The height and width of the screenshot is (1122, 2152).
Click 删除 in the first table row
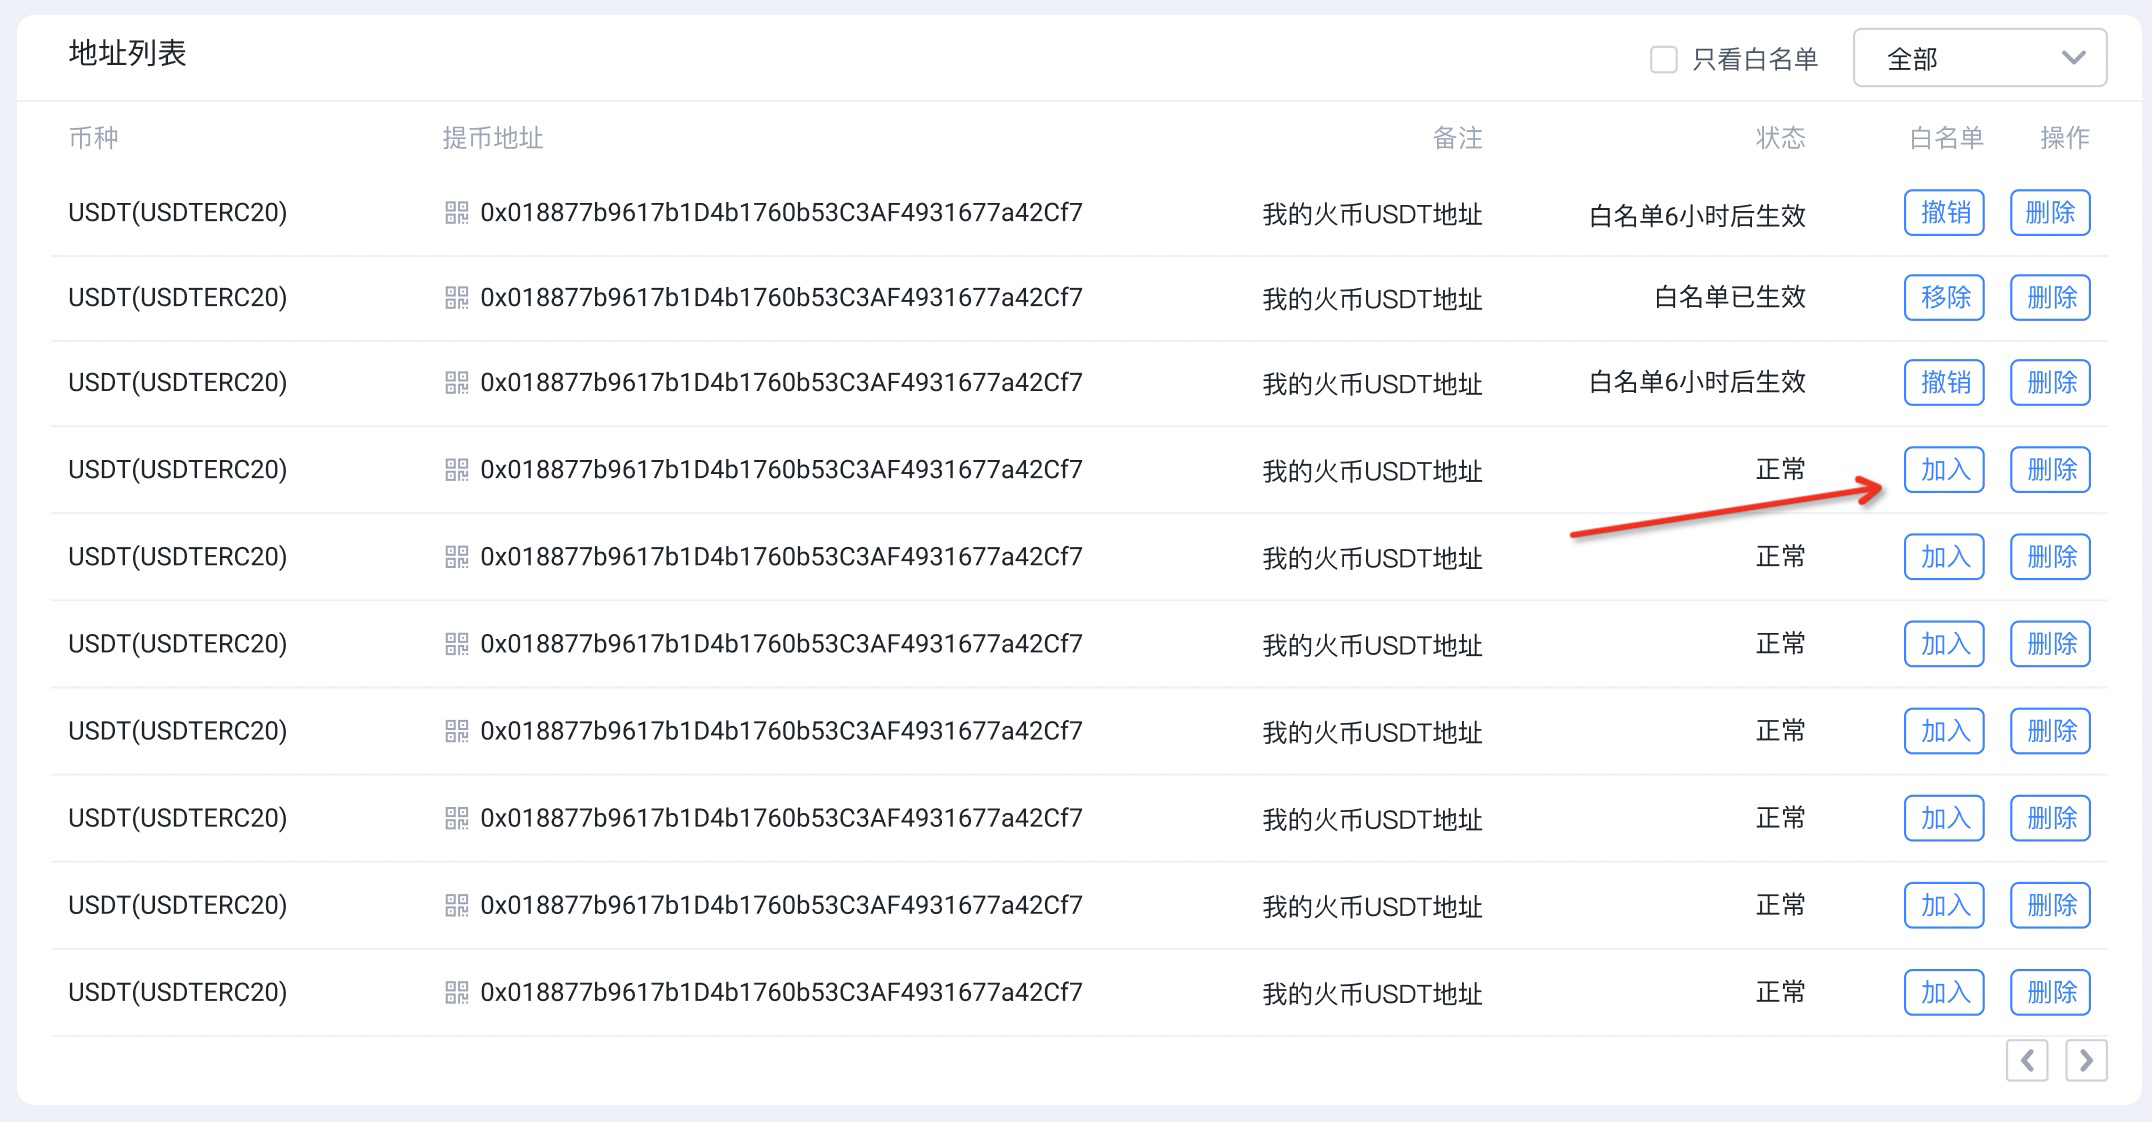click(2050, 212)
